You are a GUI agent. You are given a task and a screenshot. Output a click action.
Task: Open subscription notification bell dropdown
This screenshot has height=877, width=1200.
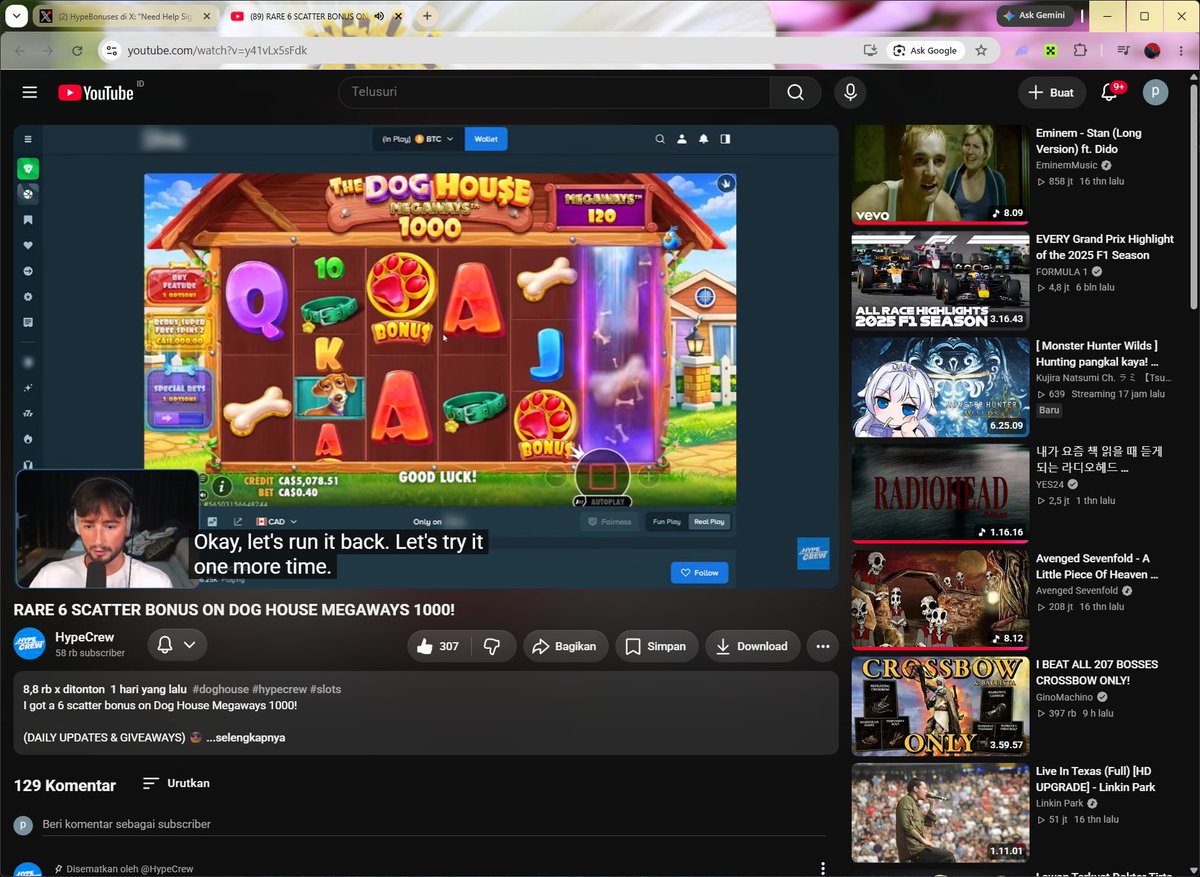click(178, 645)
